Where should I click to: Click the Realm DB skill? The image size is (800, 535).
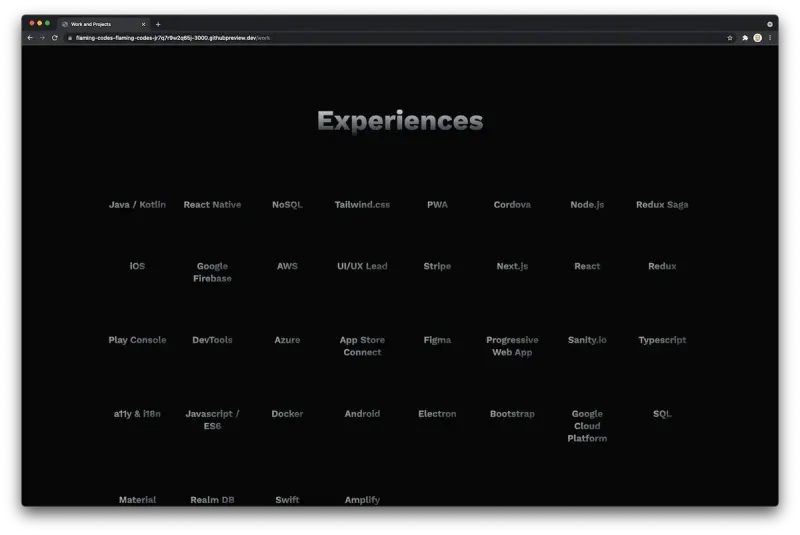point(212,500)
